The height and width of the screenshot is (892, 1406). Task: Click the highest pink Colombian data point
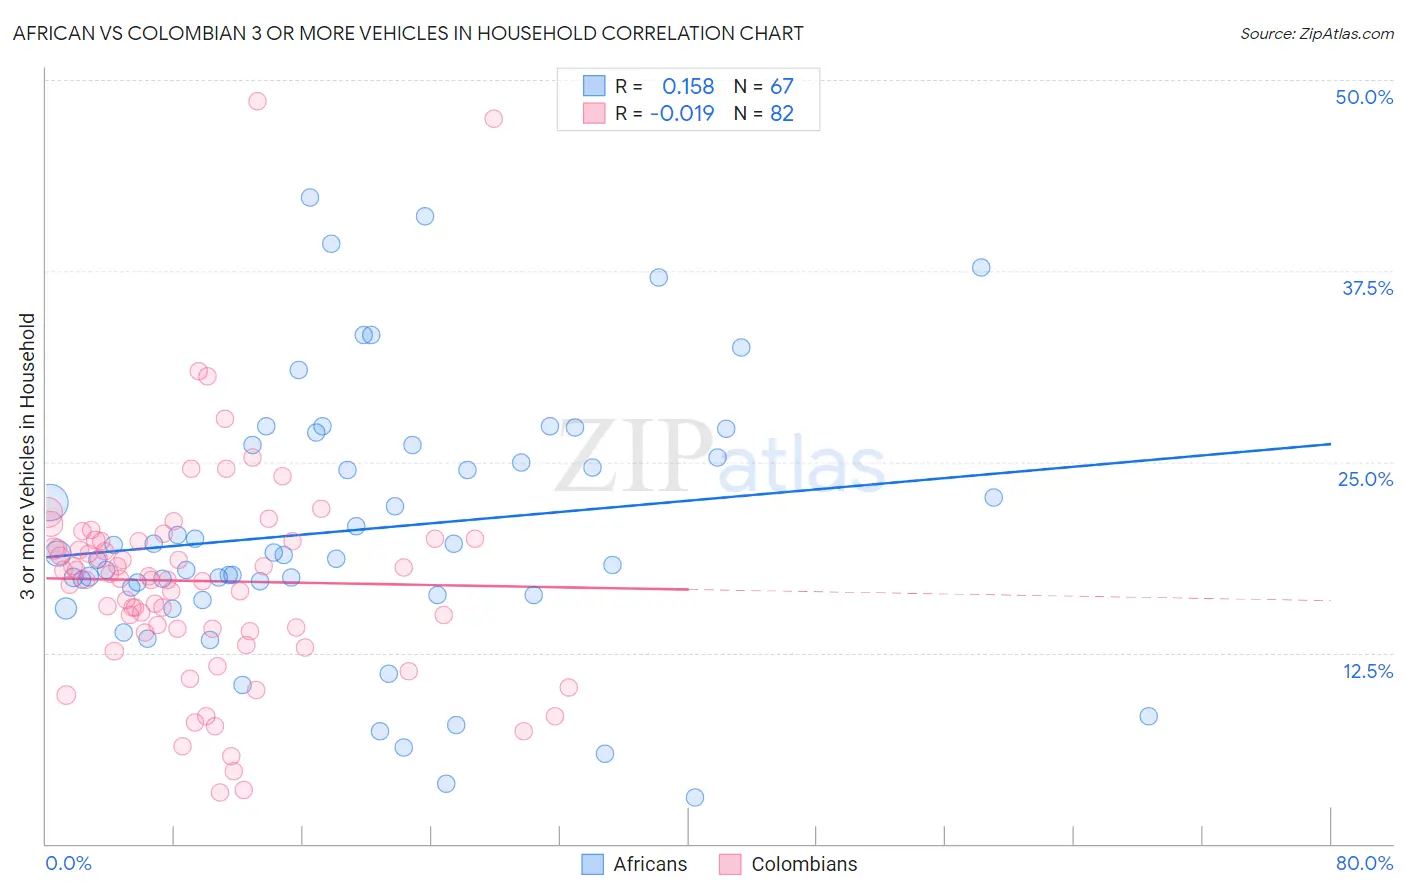point(257,101)
